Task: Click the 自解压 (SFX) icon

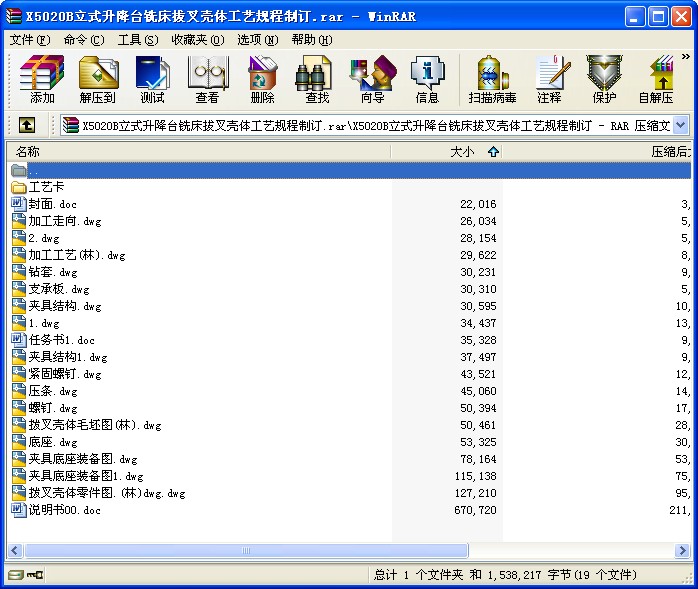Action: click(x=656, y=79)
